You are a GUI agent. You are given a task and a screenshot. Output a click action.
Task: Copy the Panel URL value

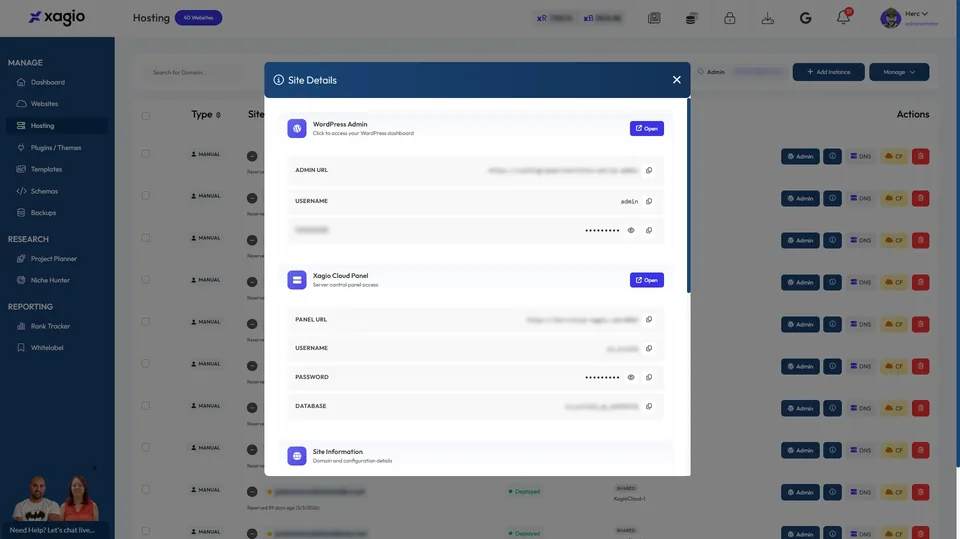coord(649,319)
